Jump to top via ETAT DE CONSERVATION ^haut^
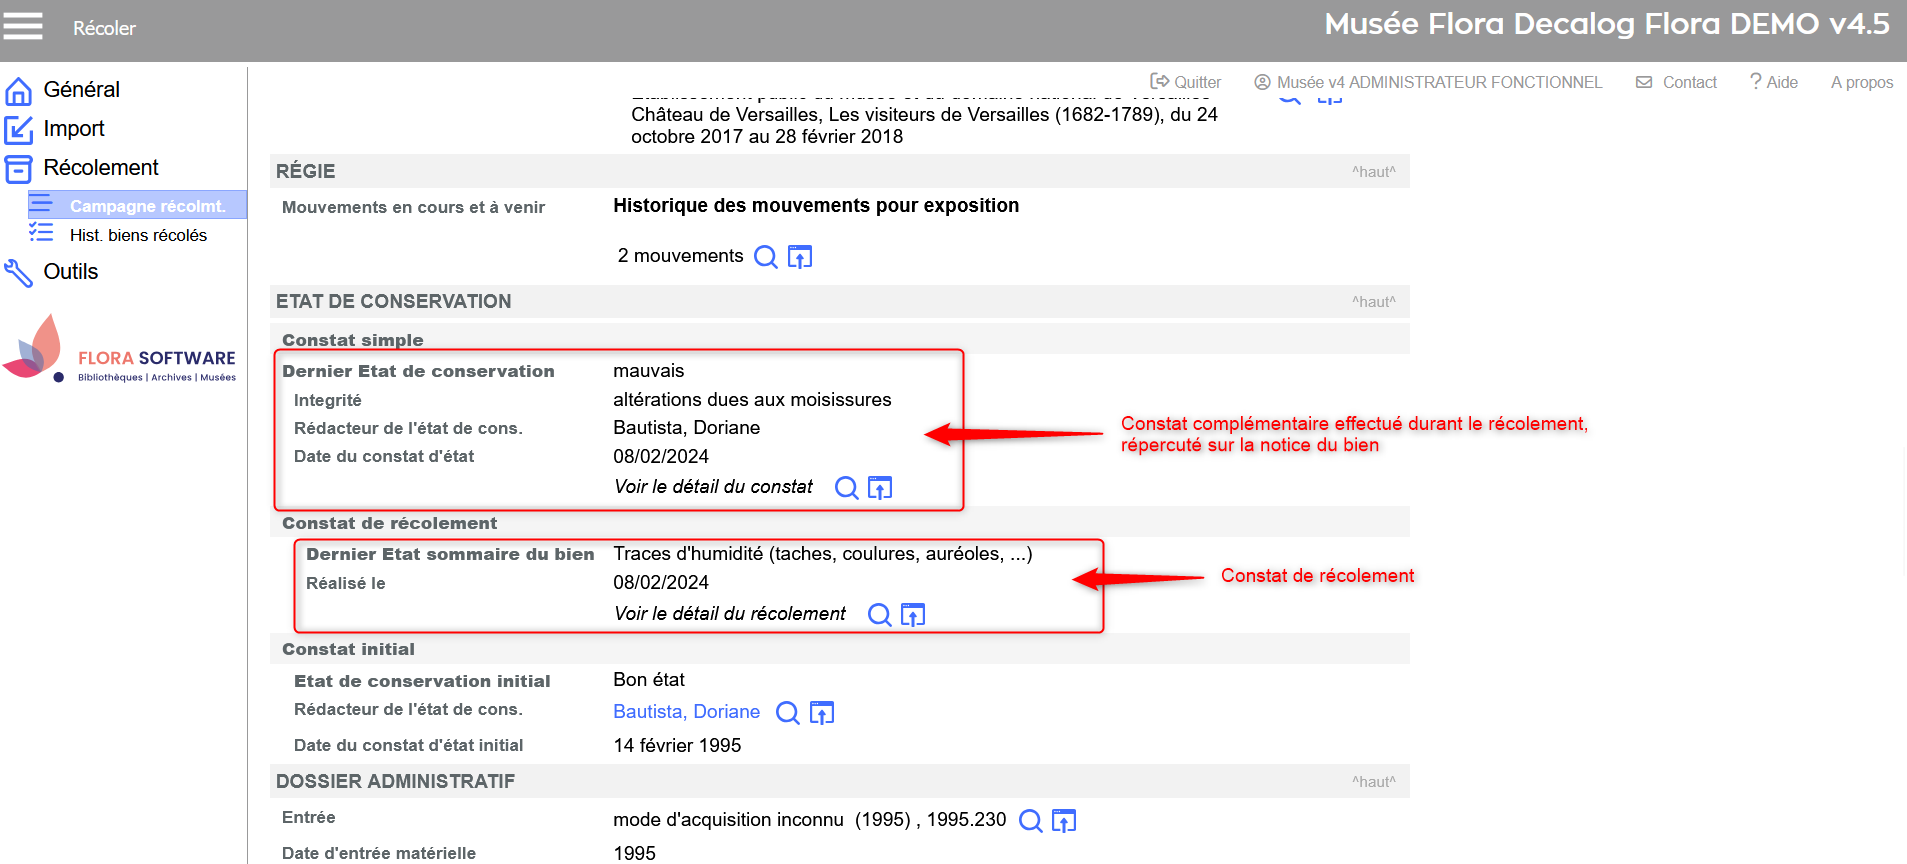This screenshot has width=1907, height=864. (1373, 302)
